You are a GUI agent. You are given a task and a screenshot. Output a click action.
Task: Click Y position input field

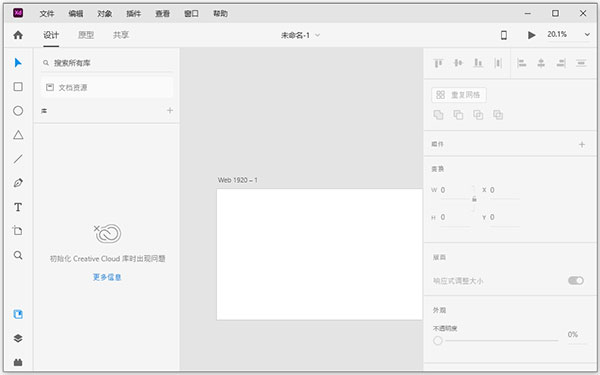pos(504,217)
